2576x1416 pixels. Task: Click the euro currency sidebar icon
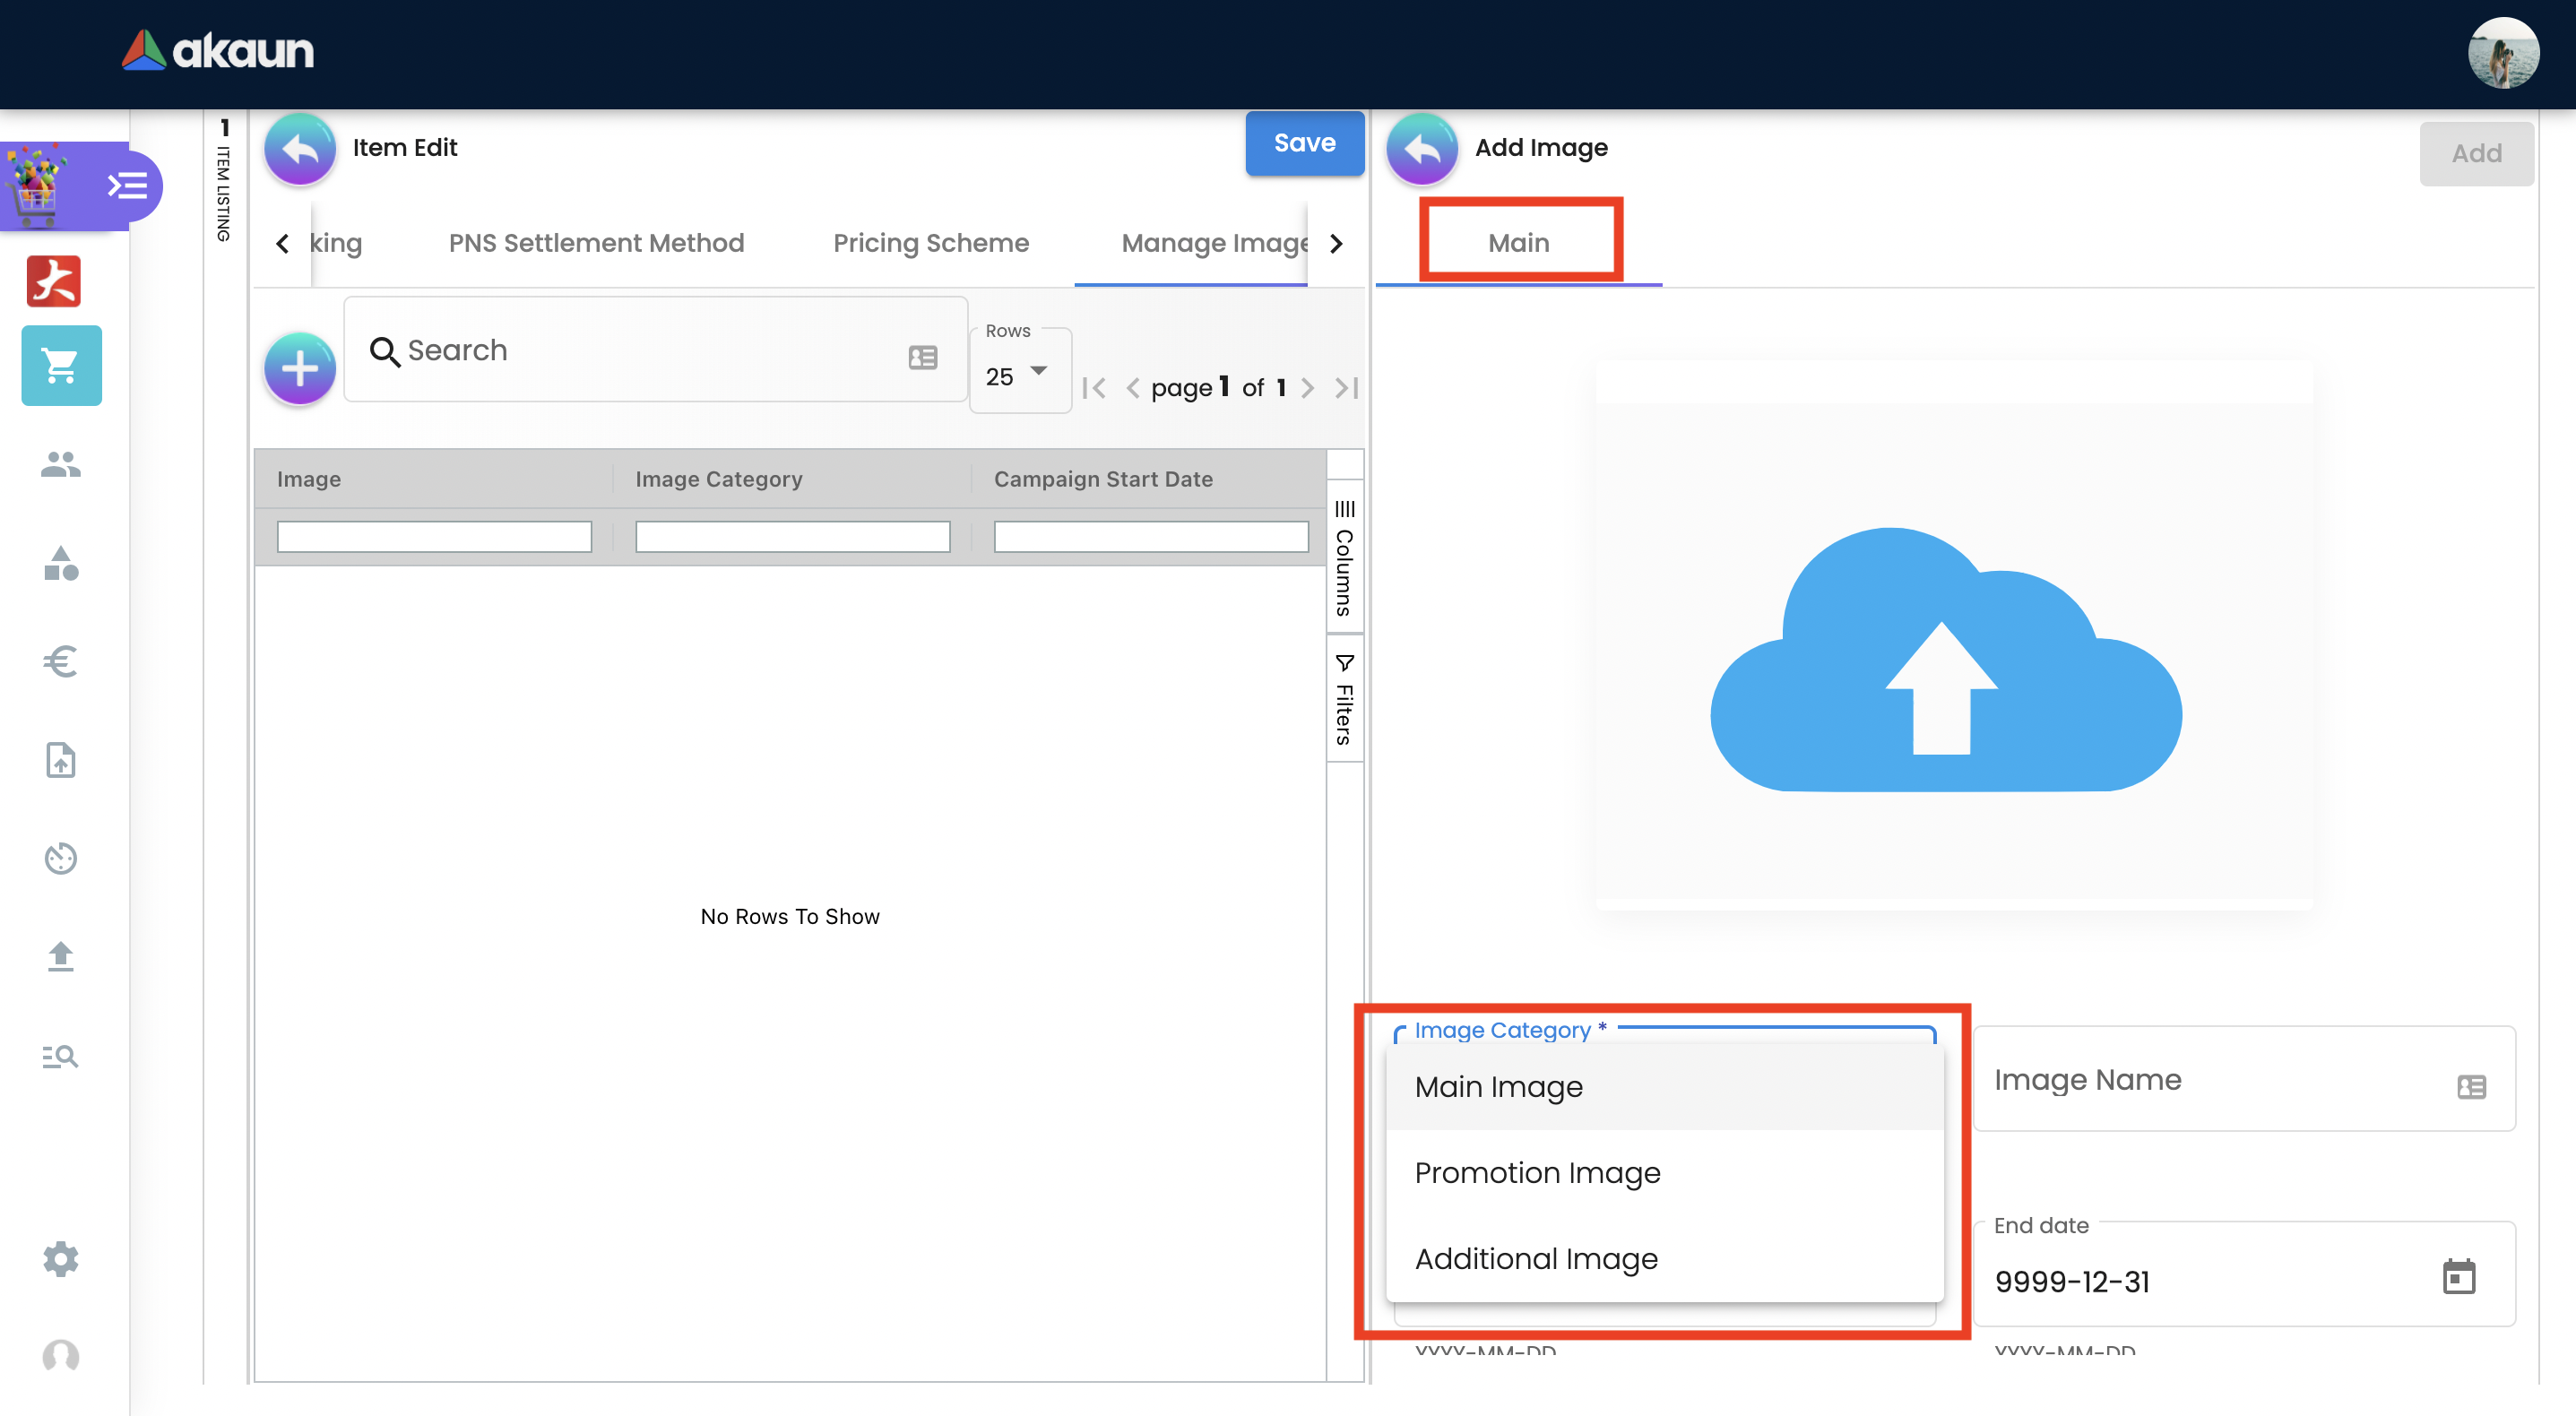(x=61, y=661)
